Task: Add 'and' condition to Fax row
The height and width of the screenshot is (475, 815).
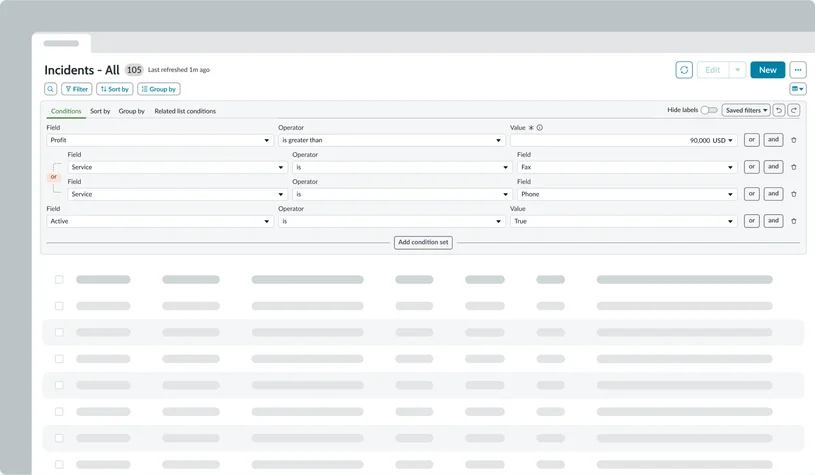Action: [773, 167]
